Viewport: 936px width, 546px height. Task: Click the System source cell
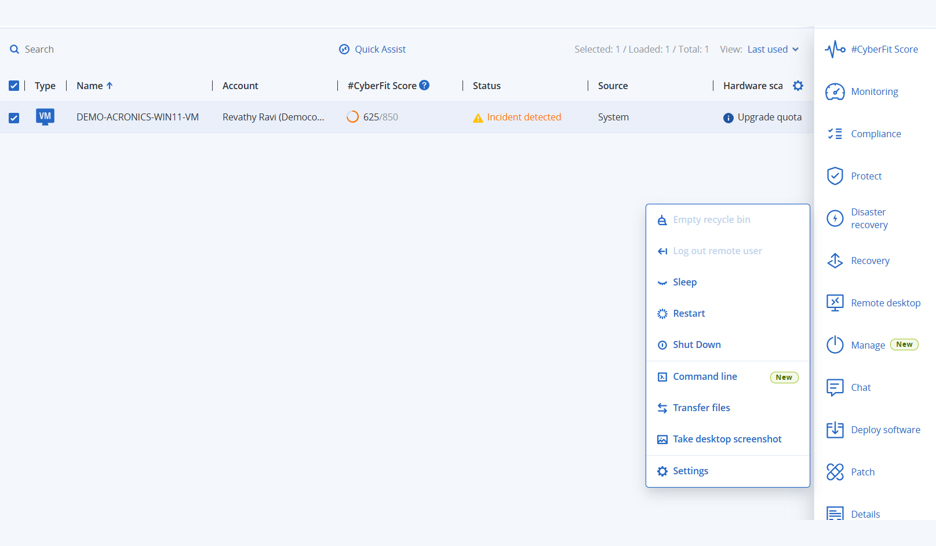pyautogui.click(x=613, y=117)
